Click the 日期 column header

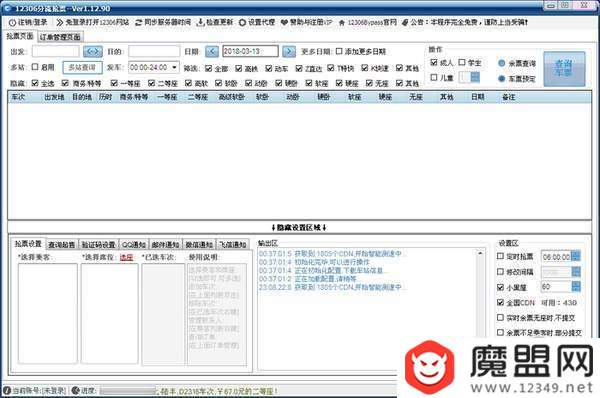[478, 97]
